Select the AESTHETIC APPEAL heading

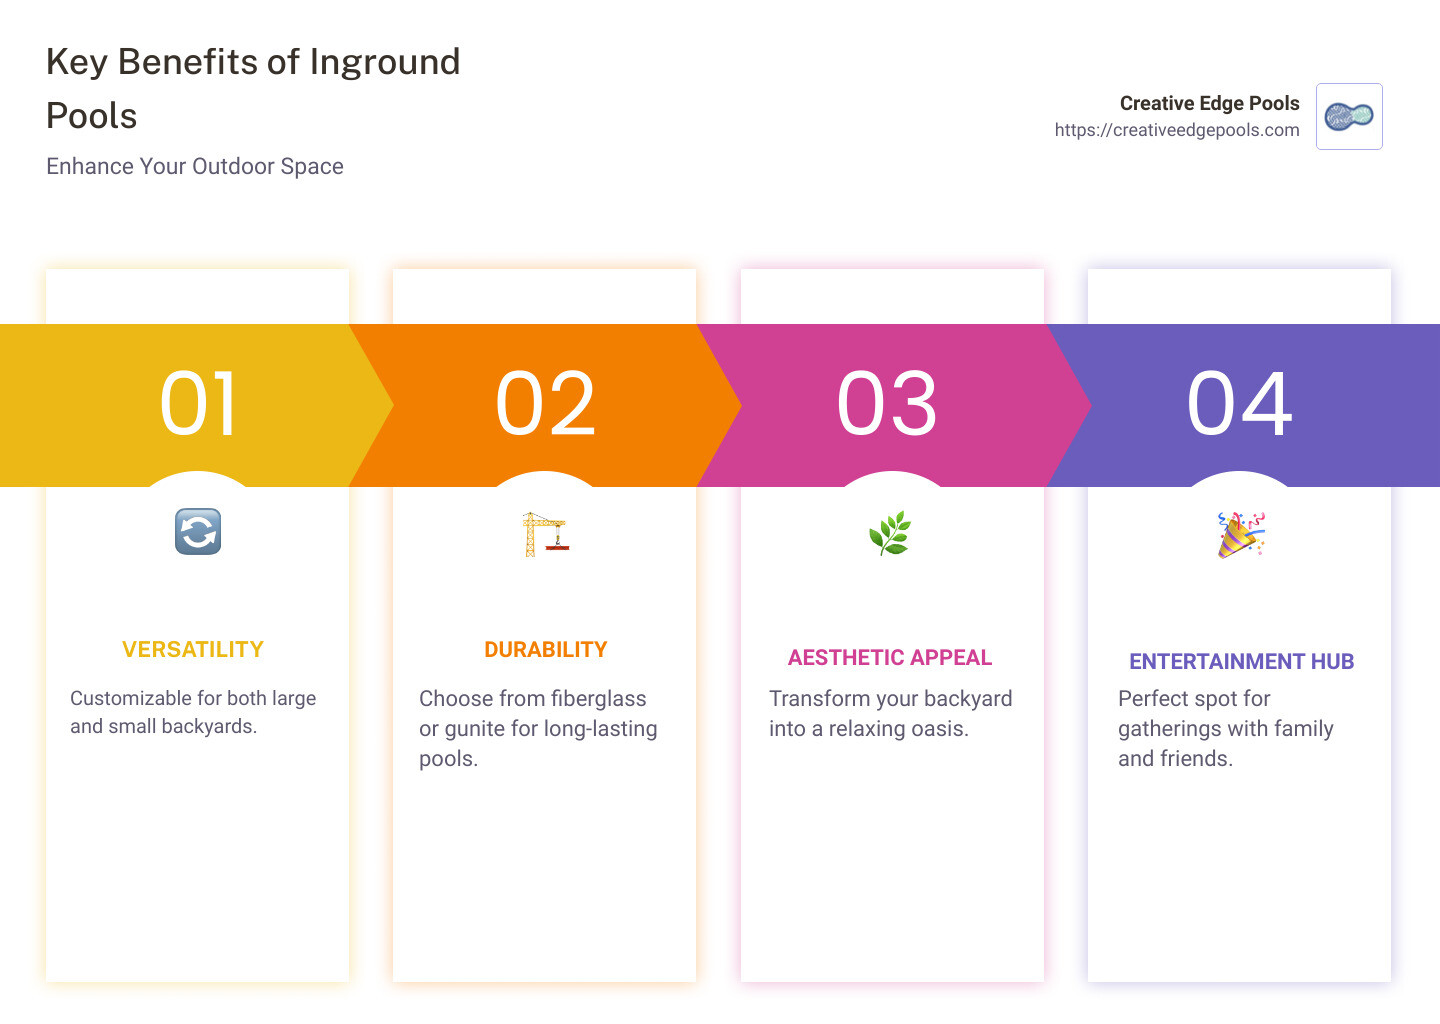(x=890, y=657)
